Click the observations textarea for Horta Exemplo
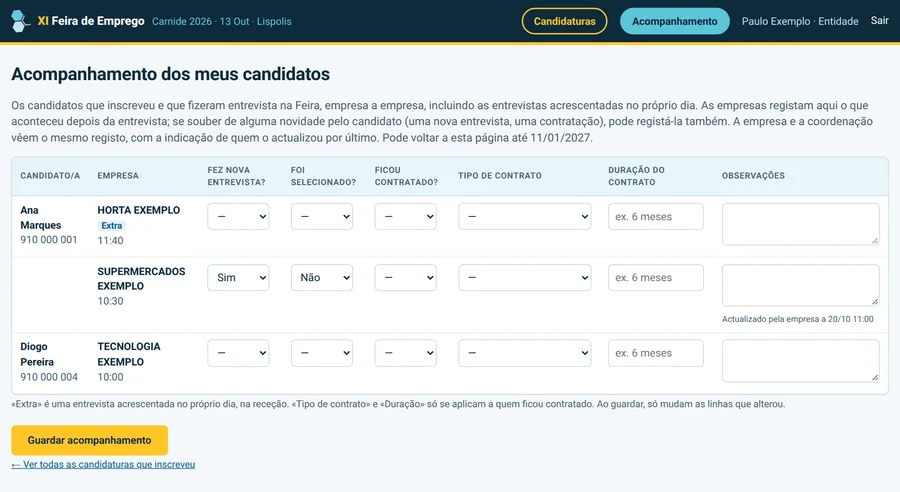900x492 pixels. click(801, 224)
